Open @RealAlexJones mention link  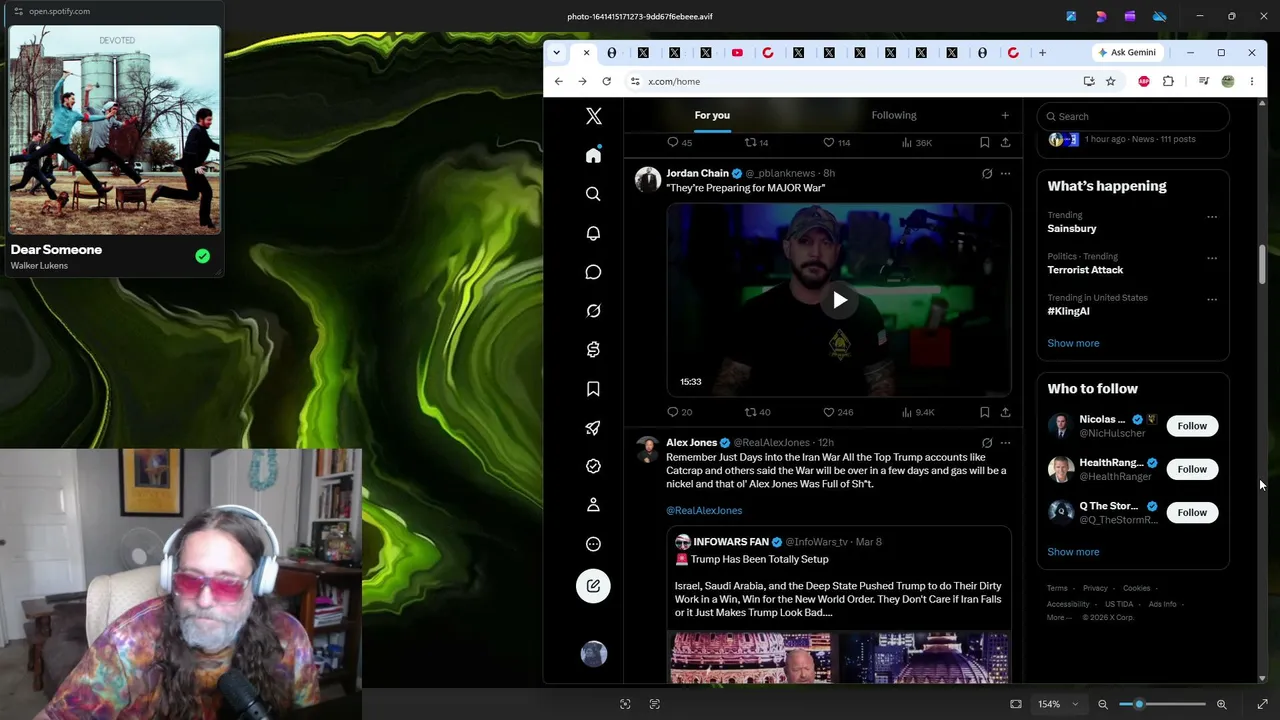704,510
